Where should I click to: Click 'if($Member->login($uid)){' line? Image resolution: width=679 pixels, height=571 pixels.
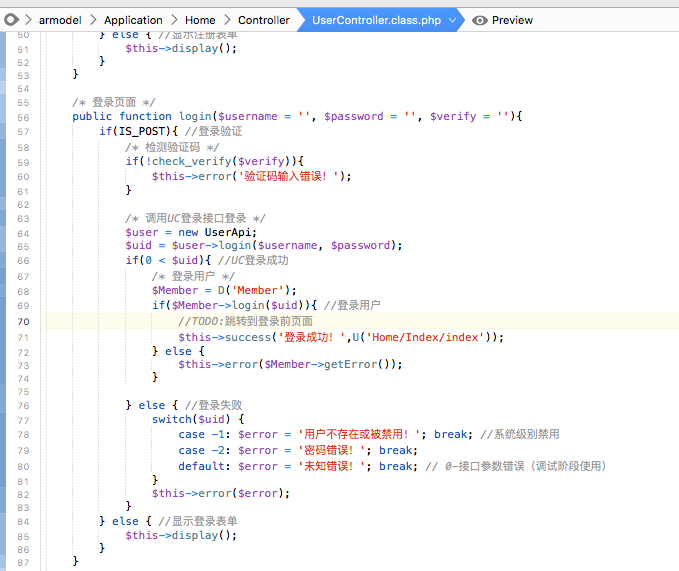click(234, 305)
